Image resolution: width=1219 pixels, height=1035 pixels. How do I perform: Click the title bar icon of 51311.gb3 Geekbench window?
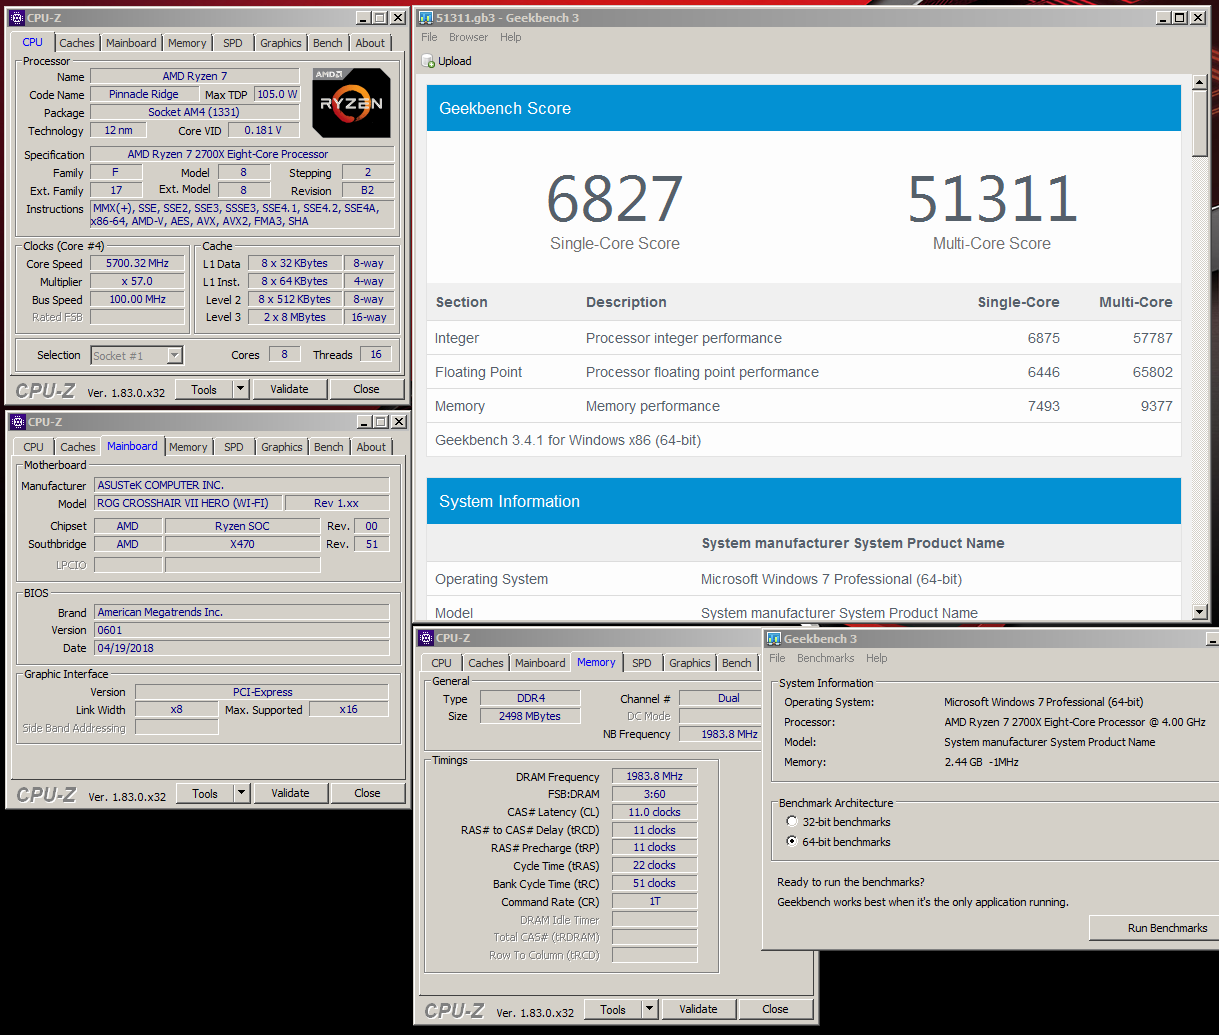pyautogui.click(x=425, y=18)
